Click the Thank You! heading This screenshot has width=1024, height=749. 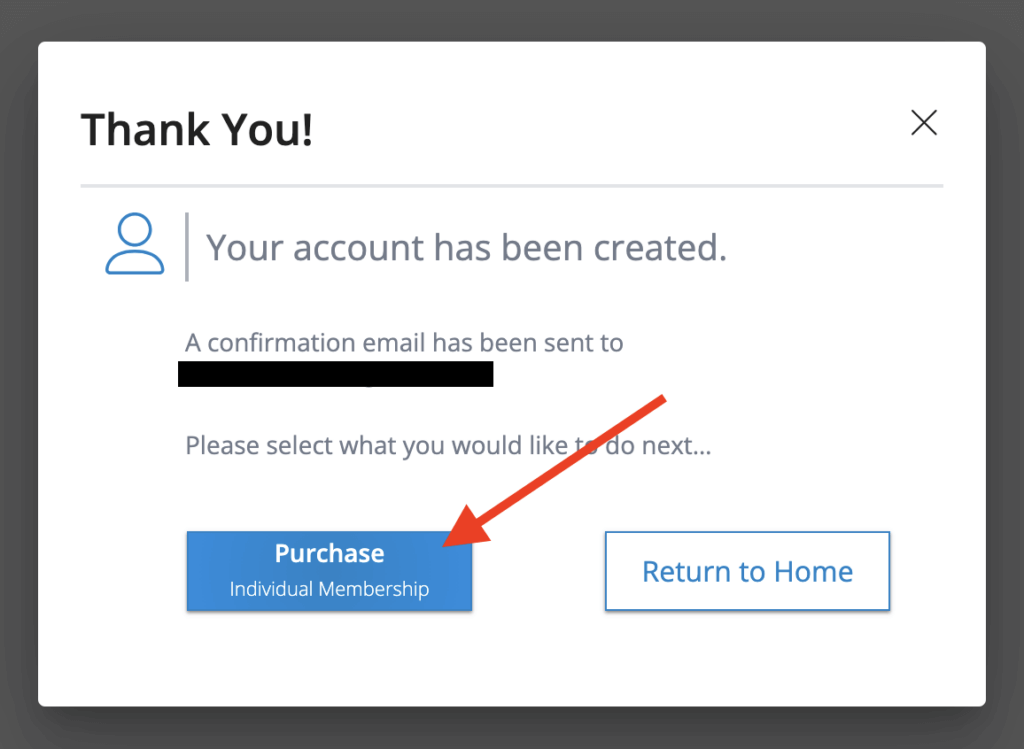tap(196, 129)
